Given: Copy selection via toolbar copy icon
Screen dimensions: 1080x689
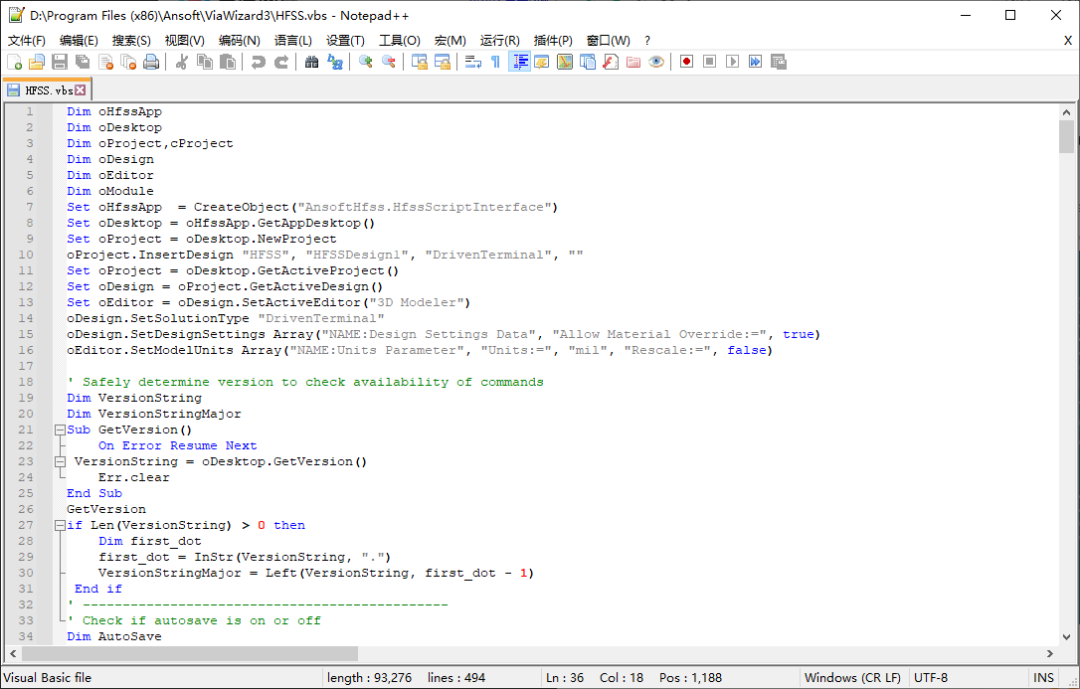Looking at the screenshot, I should pos(205,62).
